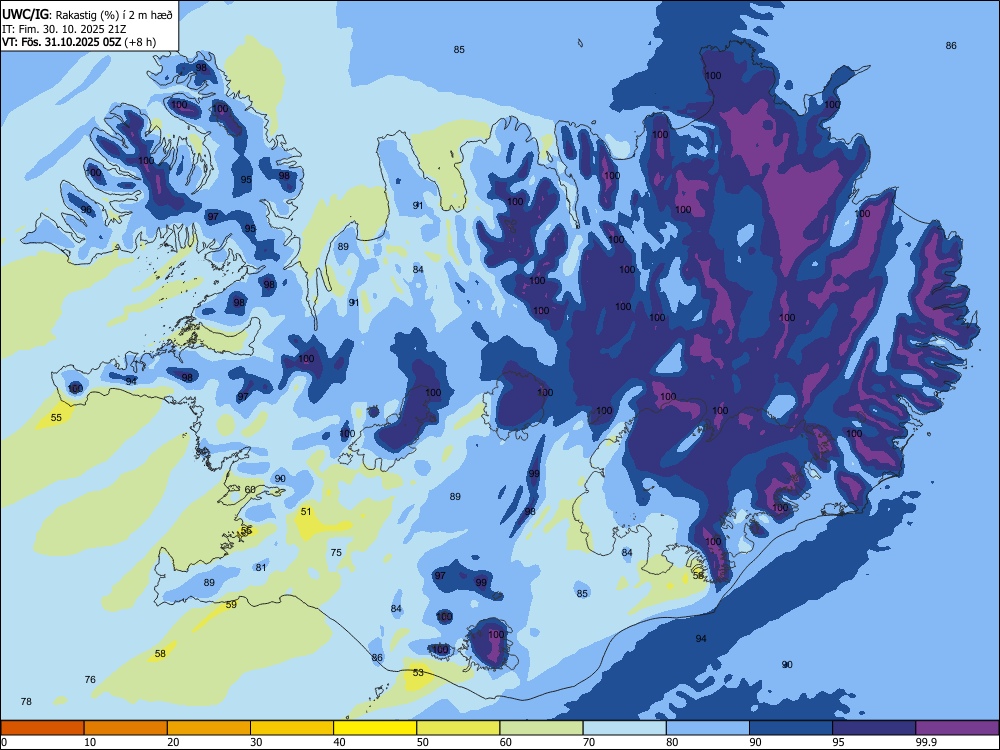Viewport: 1000px width, 750px height.
Task: Click the legend tick label '20'
Action: [x=173, y=742]
